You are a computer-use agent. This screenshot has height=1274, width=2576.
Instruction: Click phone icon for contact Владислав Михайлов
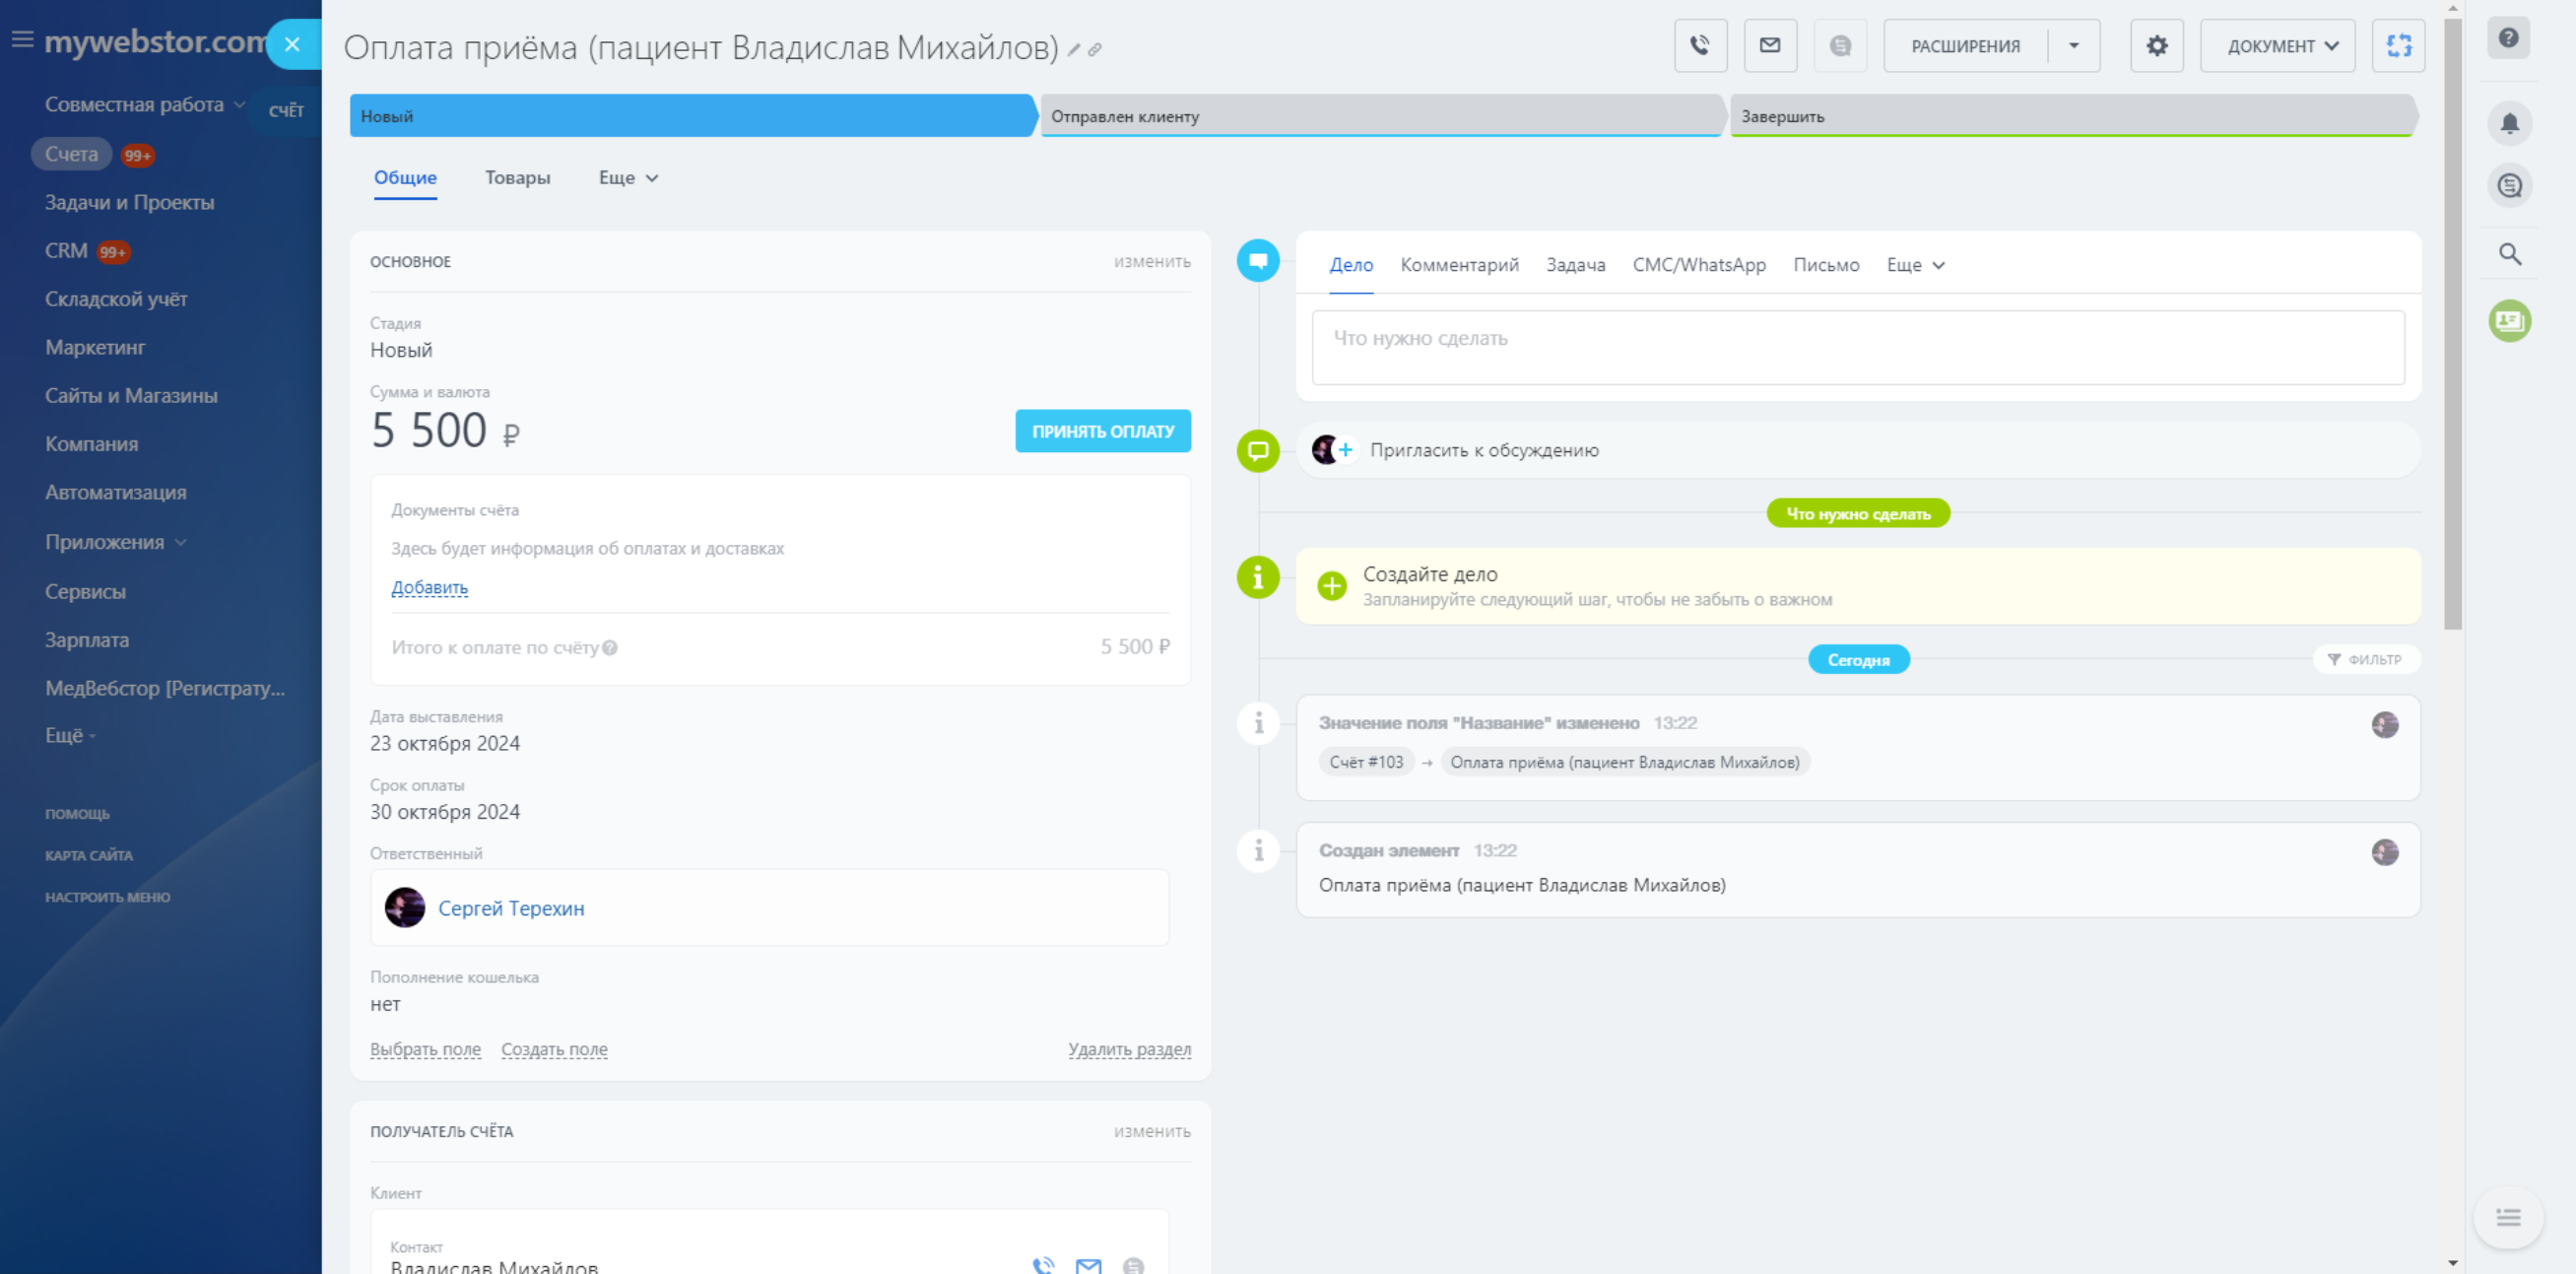pyautogui.click(x=1043, y=1266)
